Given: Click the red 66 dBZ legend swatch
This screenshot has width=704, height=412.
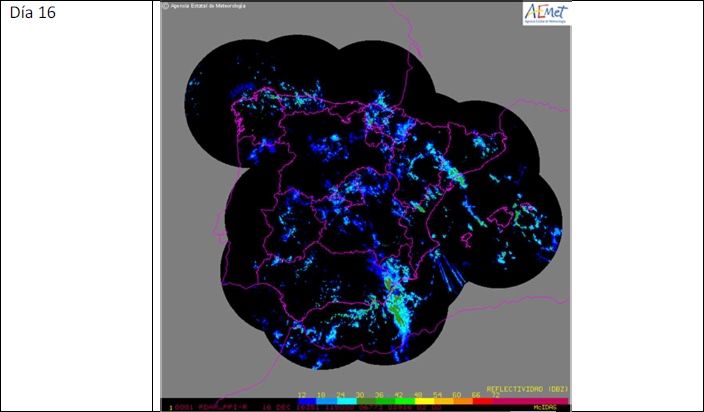Looking at the screenshot, I should coord(483,401).
